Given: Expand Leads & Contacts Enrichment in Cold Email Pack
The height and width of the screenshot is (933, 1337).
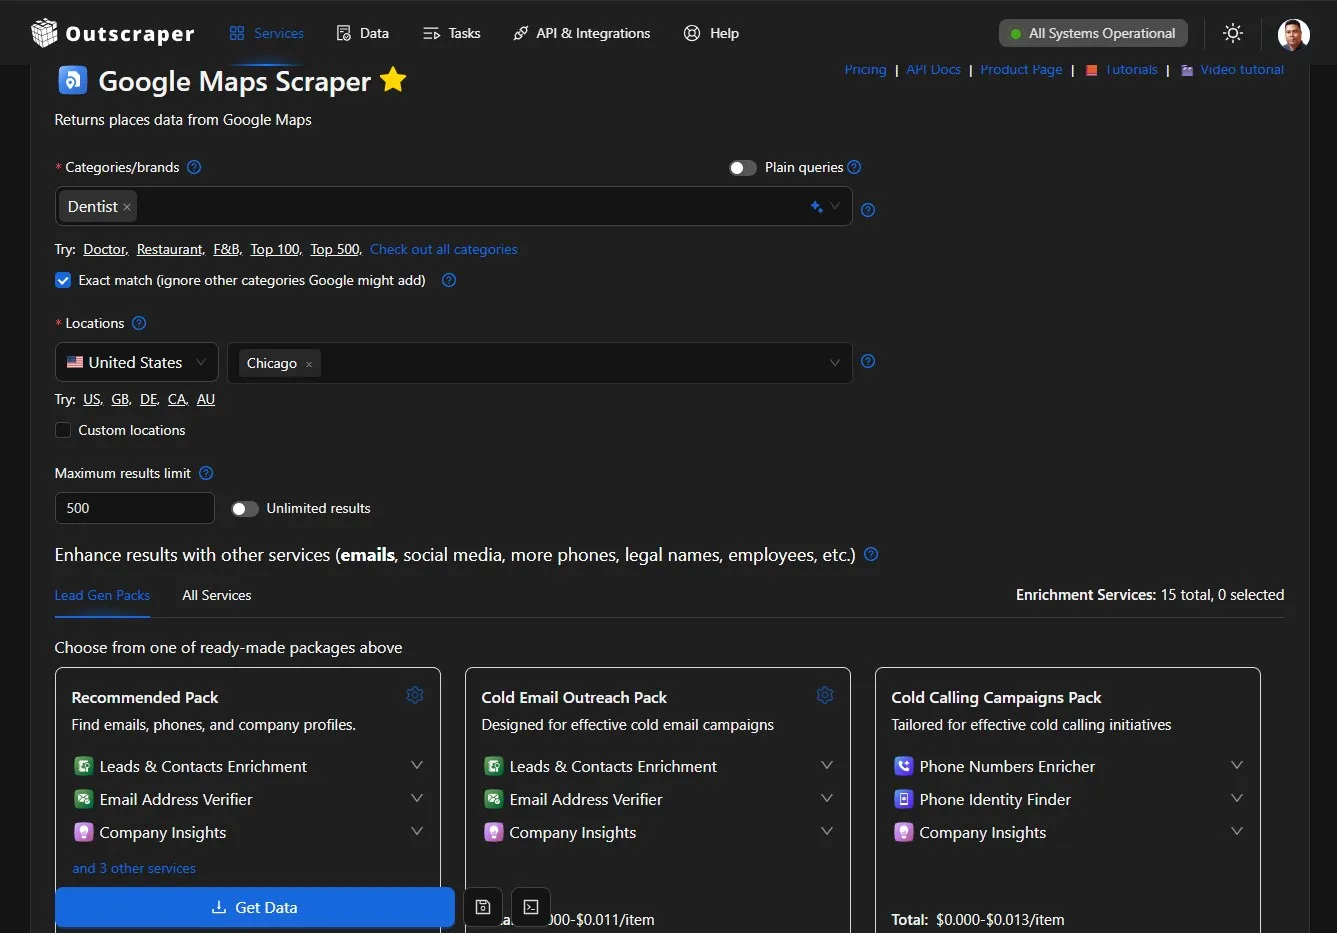Looking at the screenshot, I should (x=827, y=766).
